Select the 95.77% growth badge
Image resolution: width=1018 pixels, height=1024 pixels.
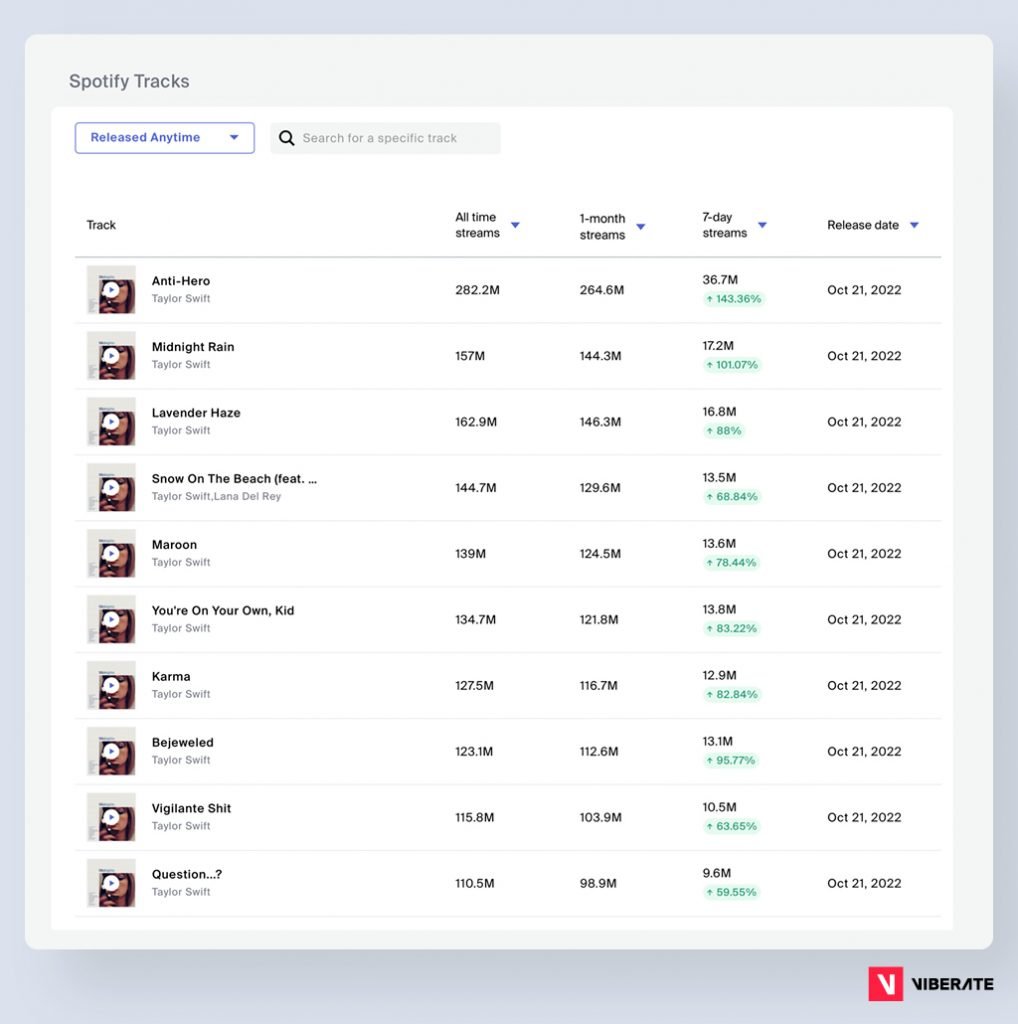731,761
